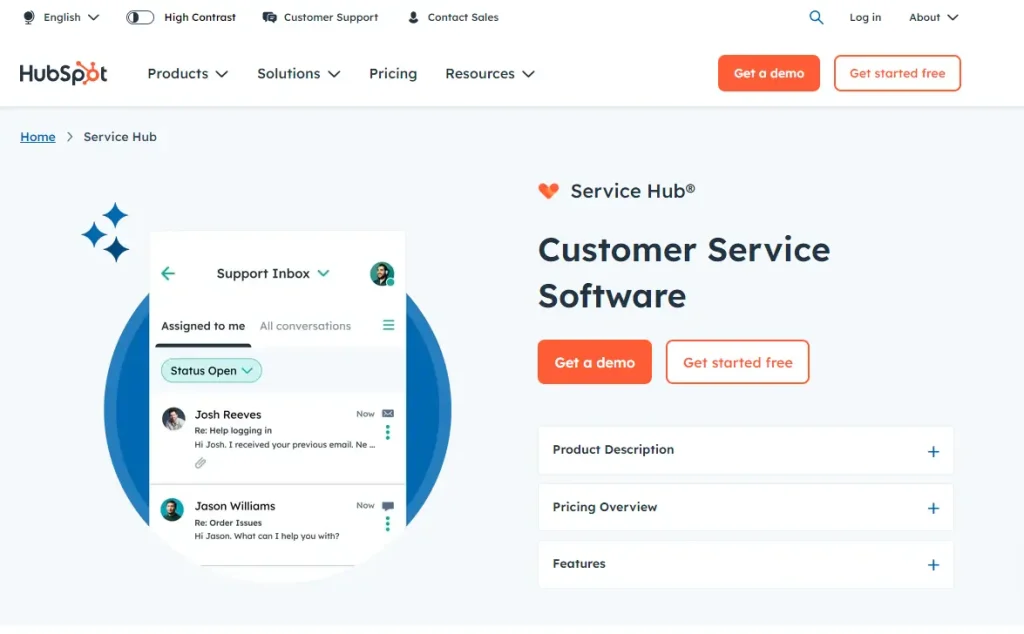Click the Home breadcrumb link
This screenshot has height=634, width=1024.
37,136
